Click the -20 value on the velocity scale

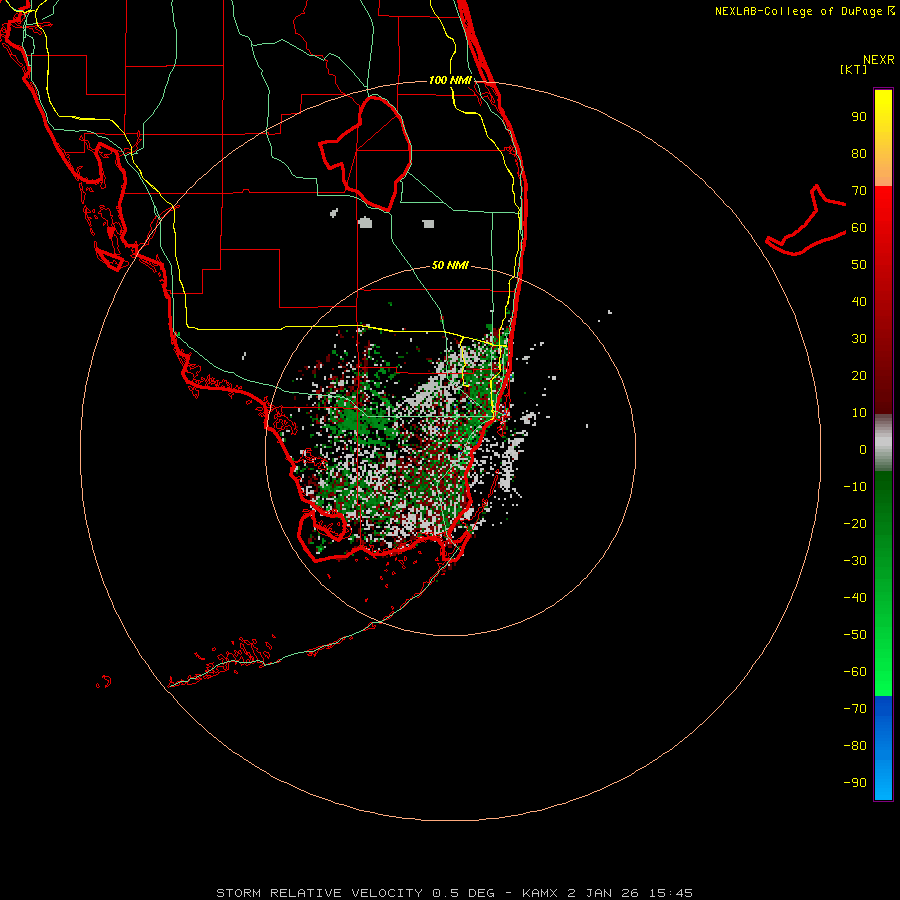click(855, 524)
